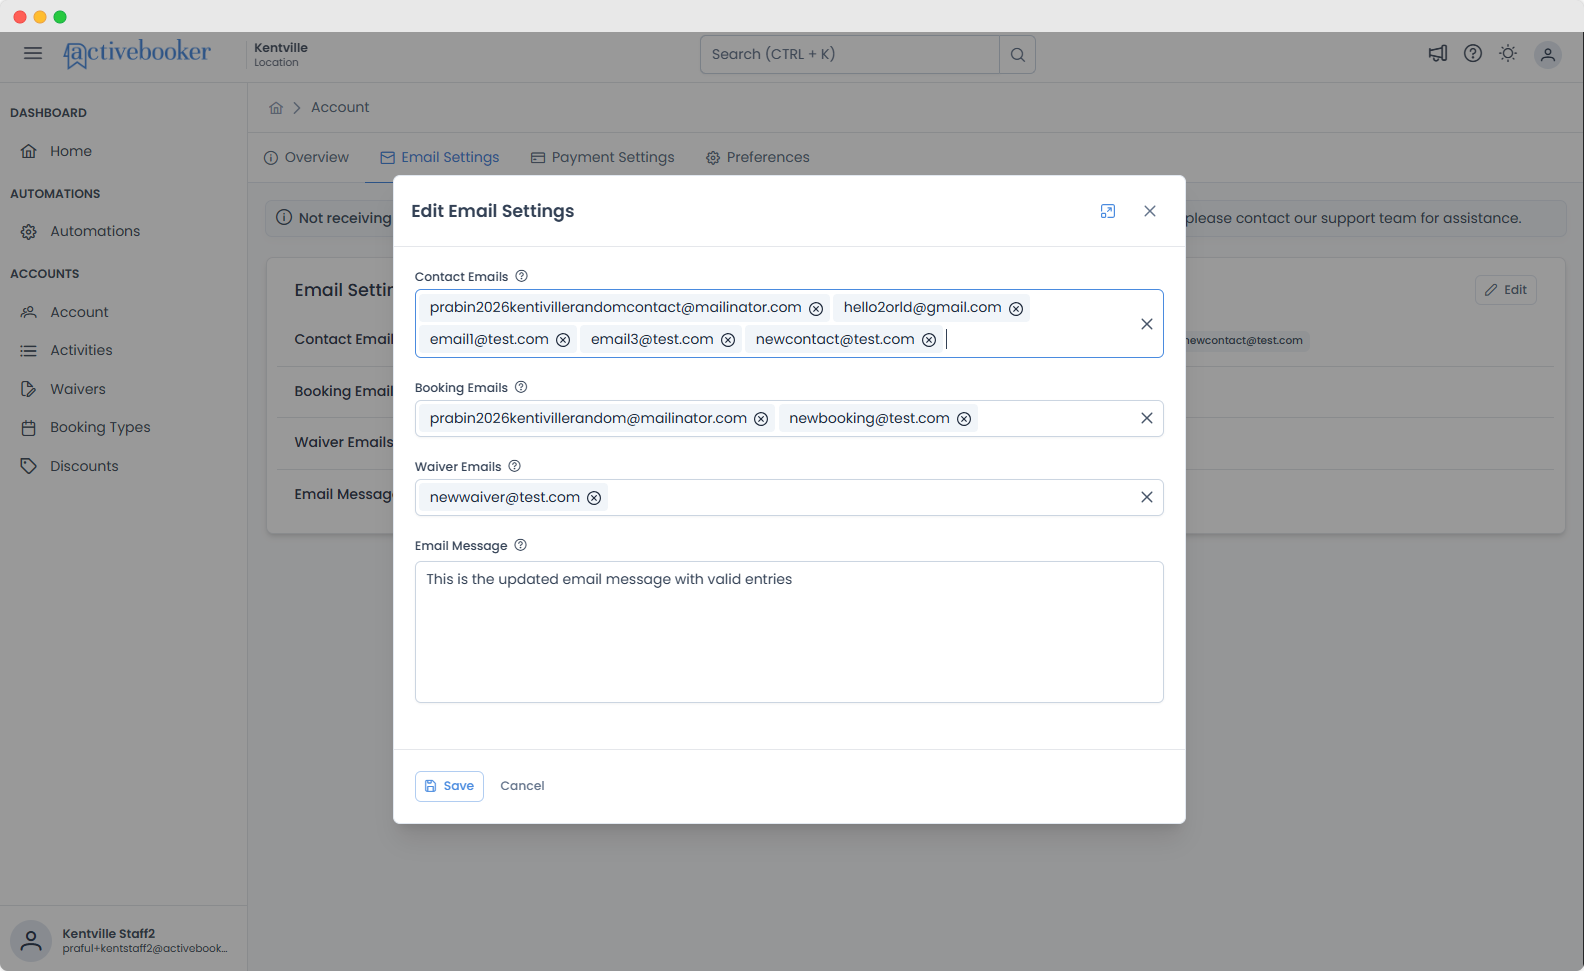Screen dimensions: 1584x971
Task: Remove newbooking@test.com chip
Action: click(x=964, y=419)
